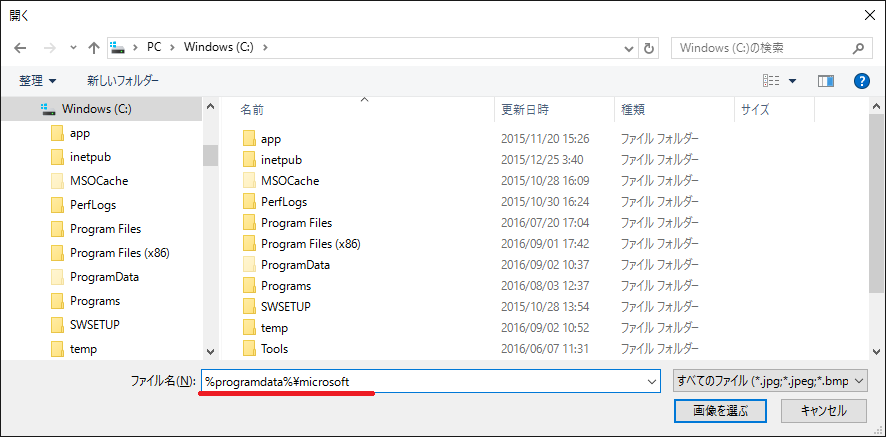Click the 画像を選ぶ button

point(706,410)
